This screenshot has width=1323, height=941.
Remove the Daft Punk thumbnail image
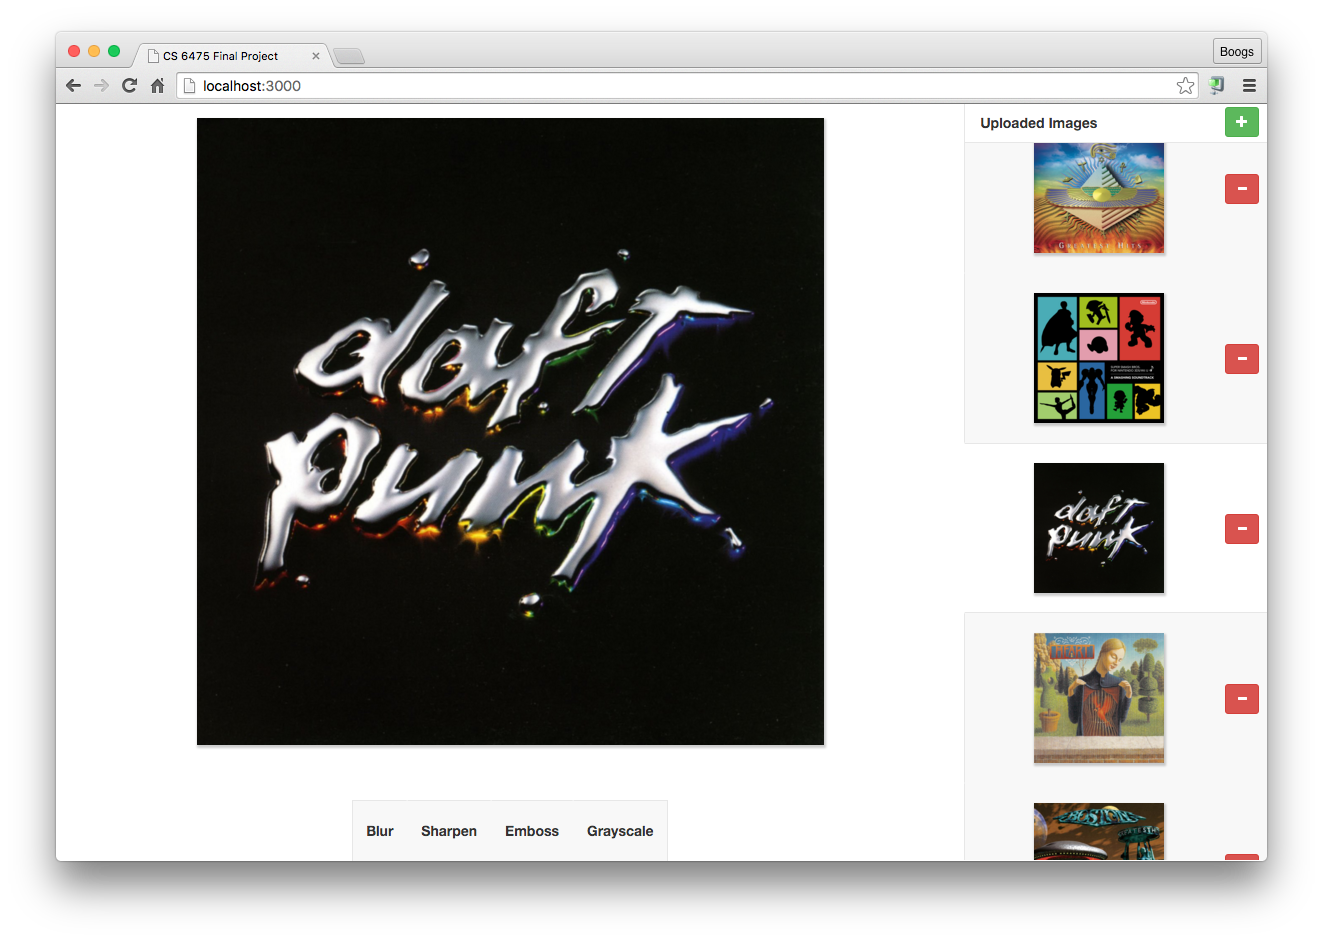1242,528
